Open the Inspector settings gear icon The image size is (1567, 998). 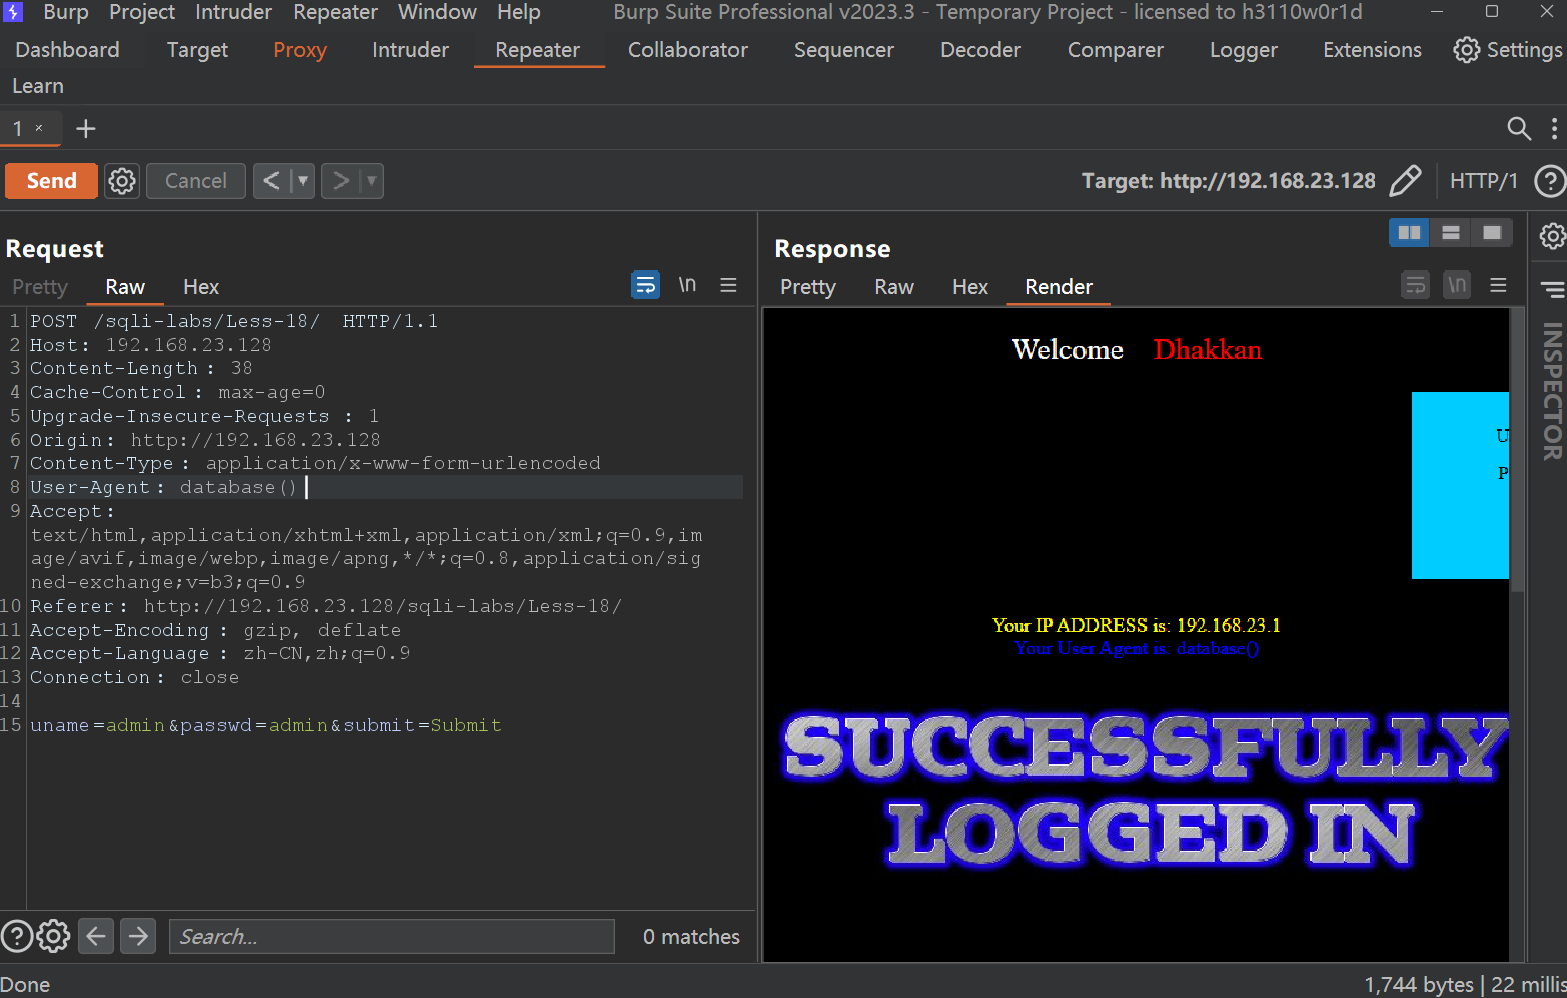(x=1551, y=236)
